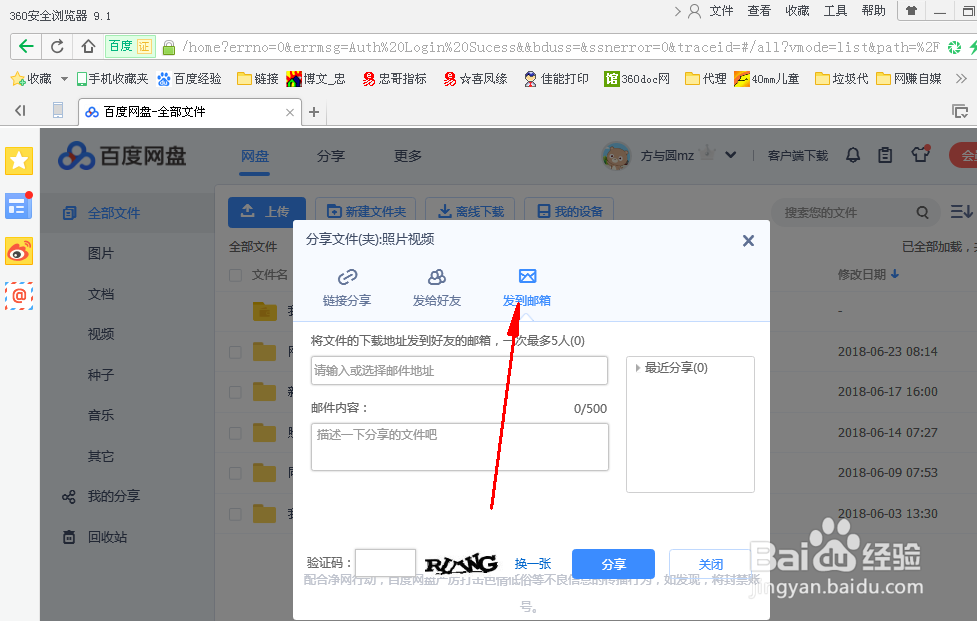
Task: Open the 查看 browser menu
Action: tap(760, 11)
